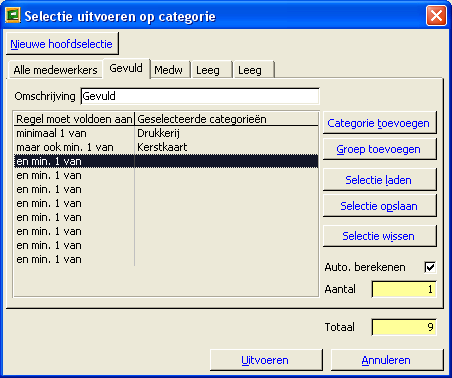
Task: Select the maar ook min. 1 van row
Action: click(166, 147)
